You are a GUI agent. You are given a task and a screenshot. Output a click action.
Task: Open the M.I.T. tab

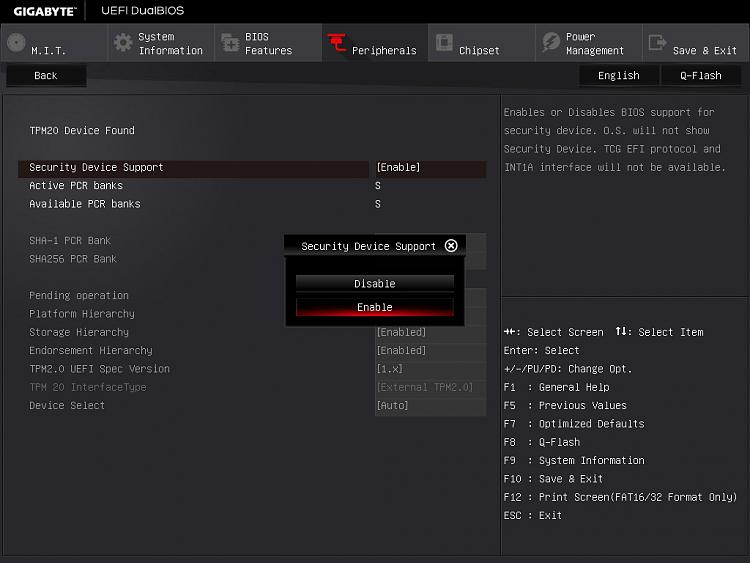(54, 43)
